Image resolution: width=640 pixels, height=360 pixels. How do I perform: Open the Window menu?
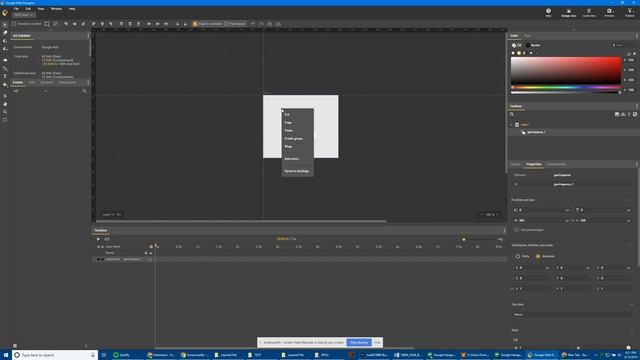click(56, 9)
